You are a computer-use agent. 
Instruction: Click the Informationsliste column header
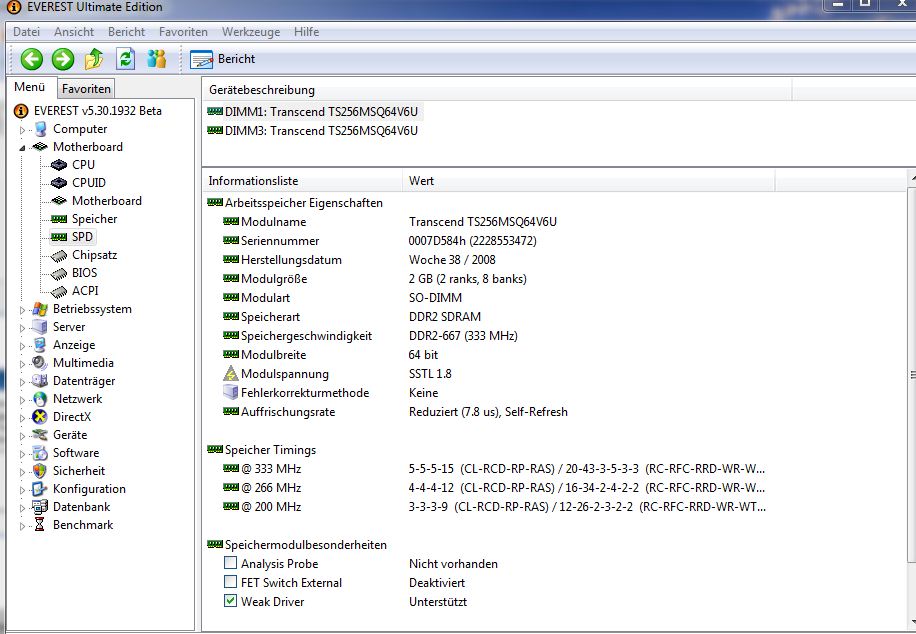[302, 181]
